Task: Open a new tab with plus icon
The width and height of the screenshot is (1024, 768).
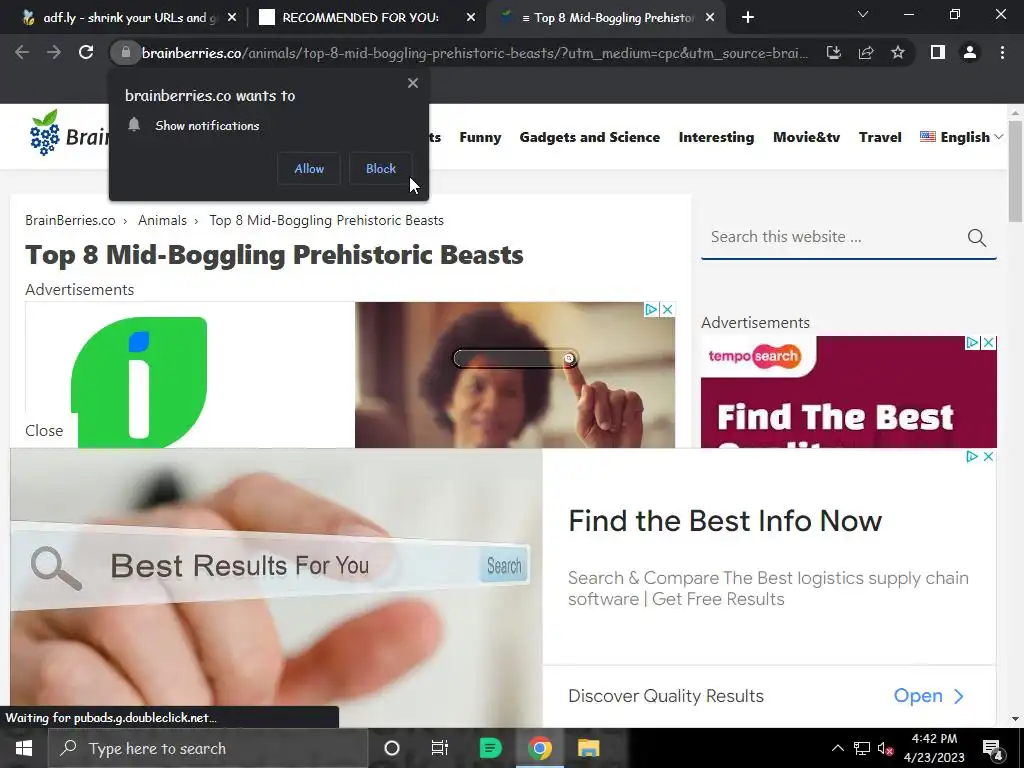Action: click(748, 18)
